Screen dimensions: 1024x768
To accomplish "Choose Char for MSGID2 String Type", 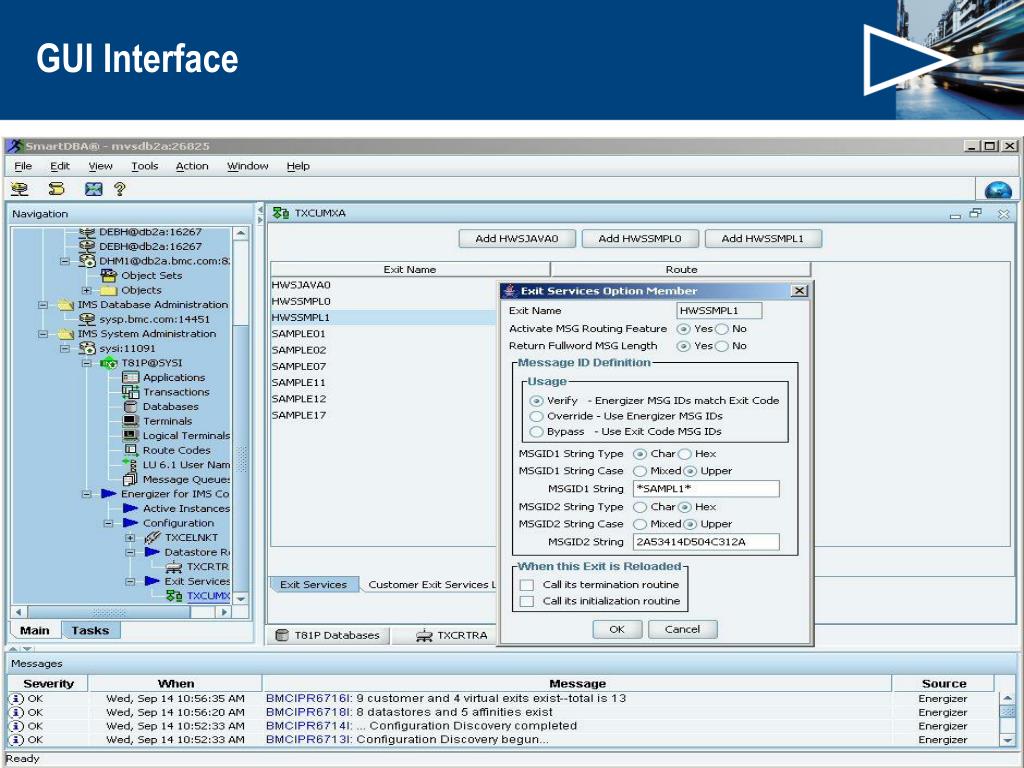I will 640,507.
